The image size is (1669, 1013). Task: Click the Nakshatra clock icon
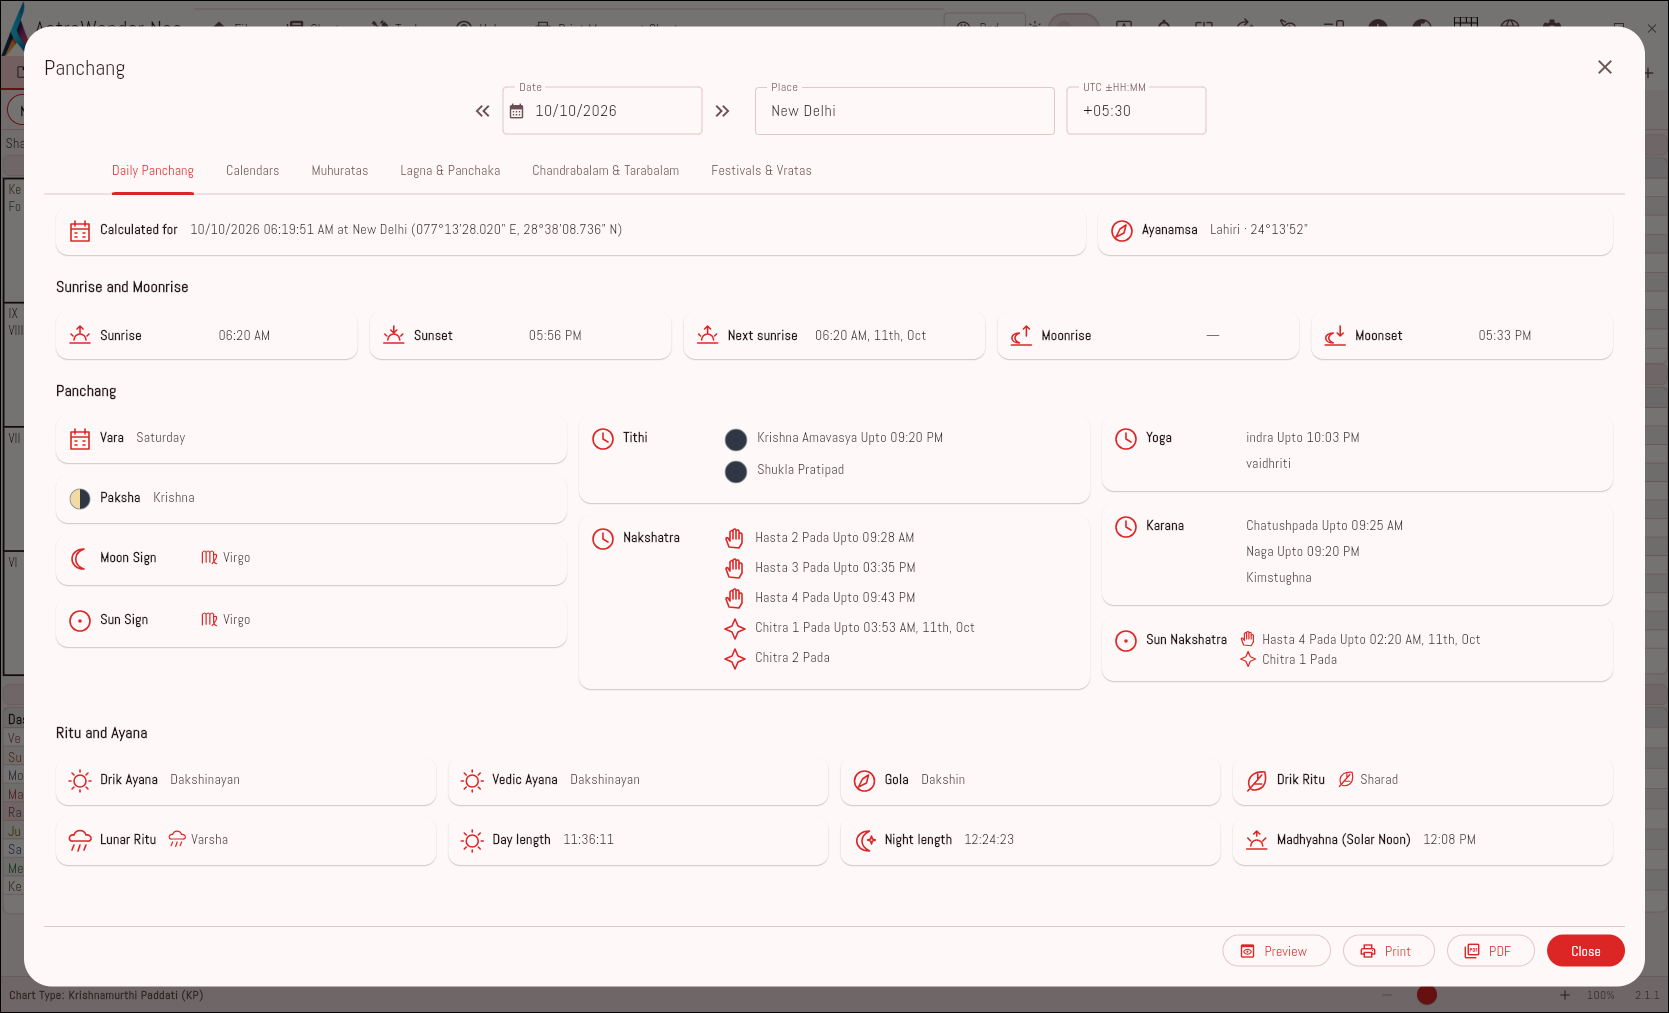click(x=603, y=539)
